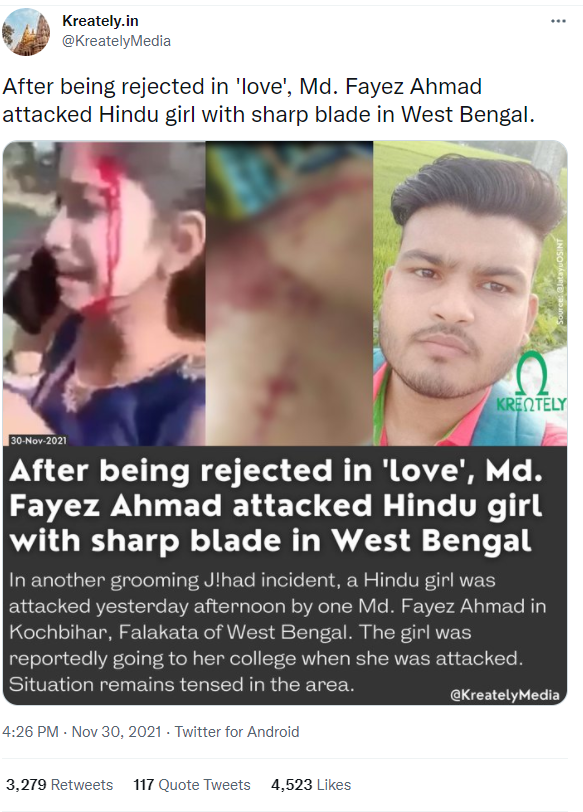Open the Kreately.in display name link
583x812 pixels.
pyautogui.click(x=100, y=21)
